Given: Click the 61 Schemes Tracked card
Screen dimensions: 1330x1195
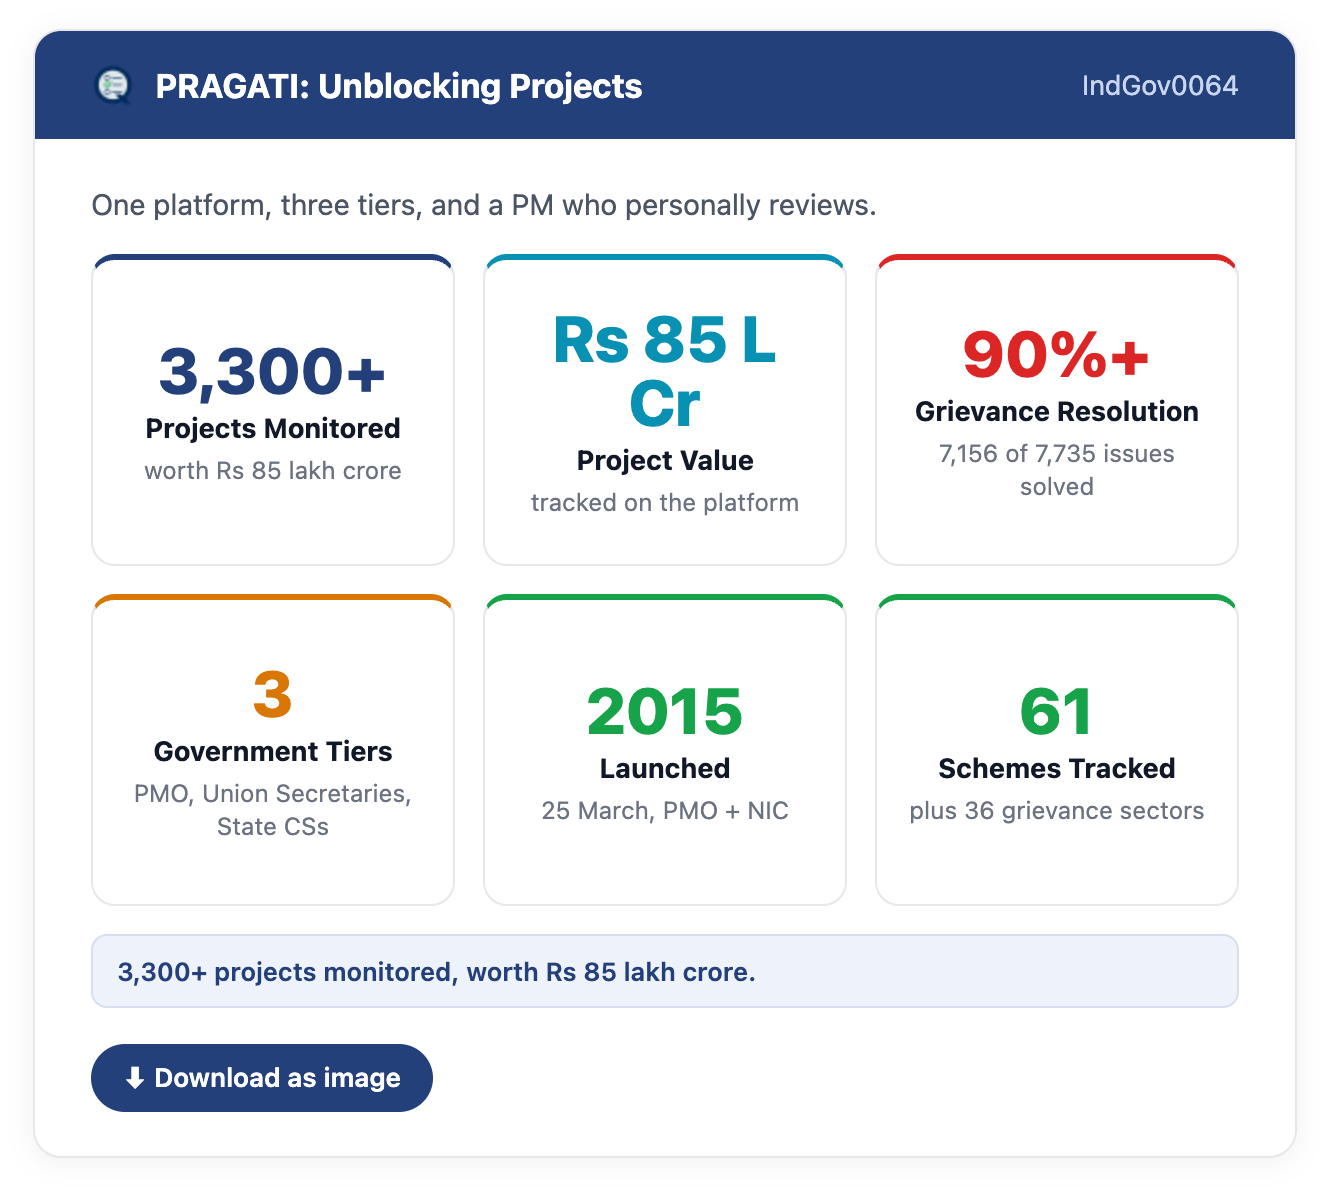Looking at the screenshot, I should pyautogui.click(x=1057, y=750).
